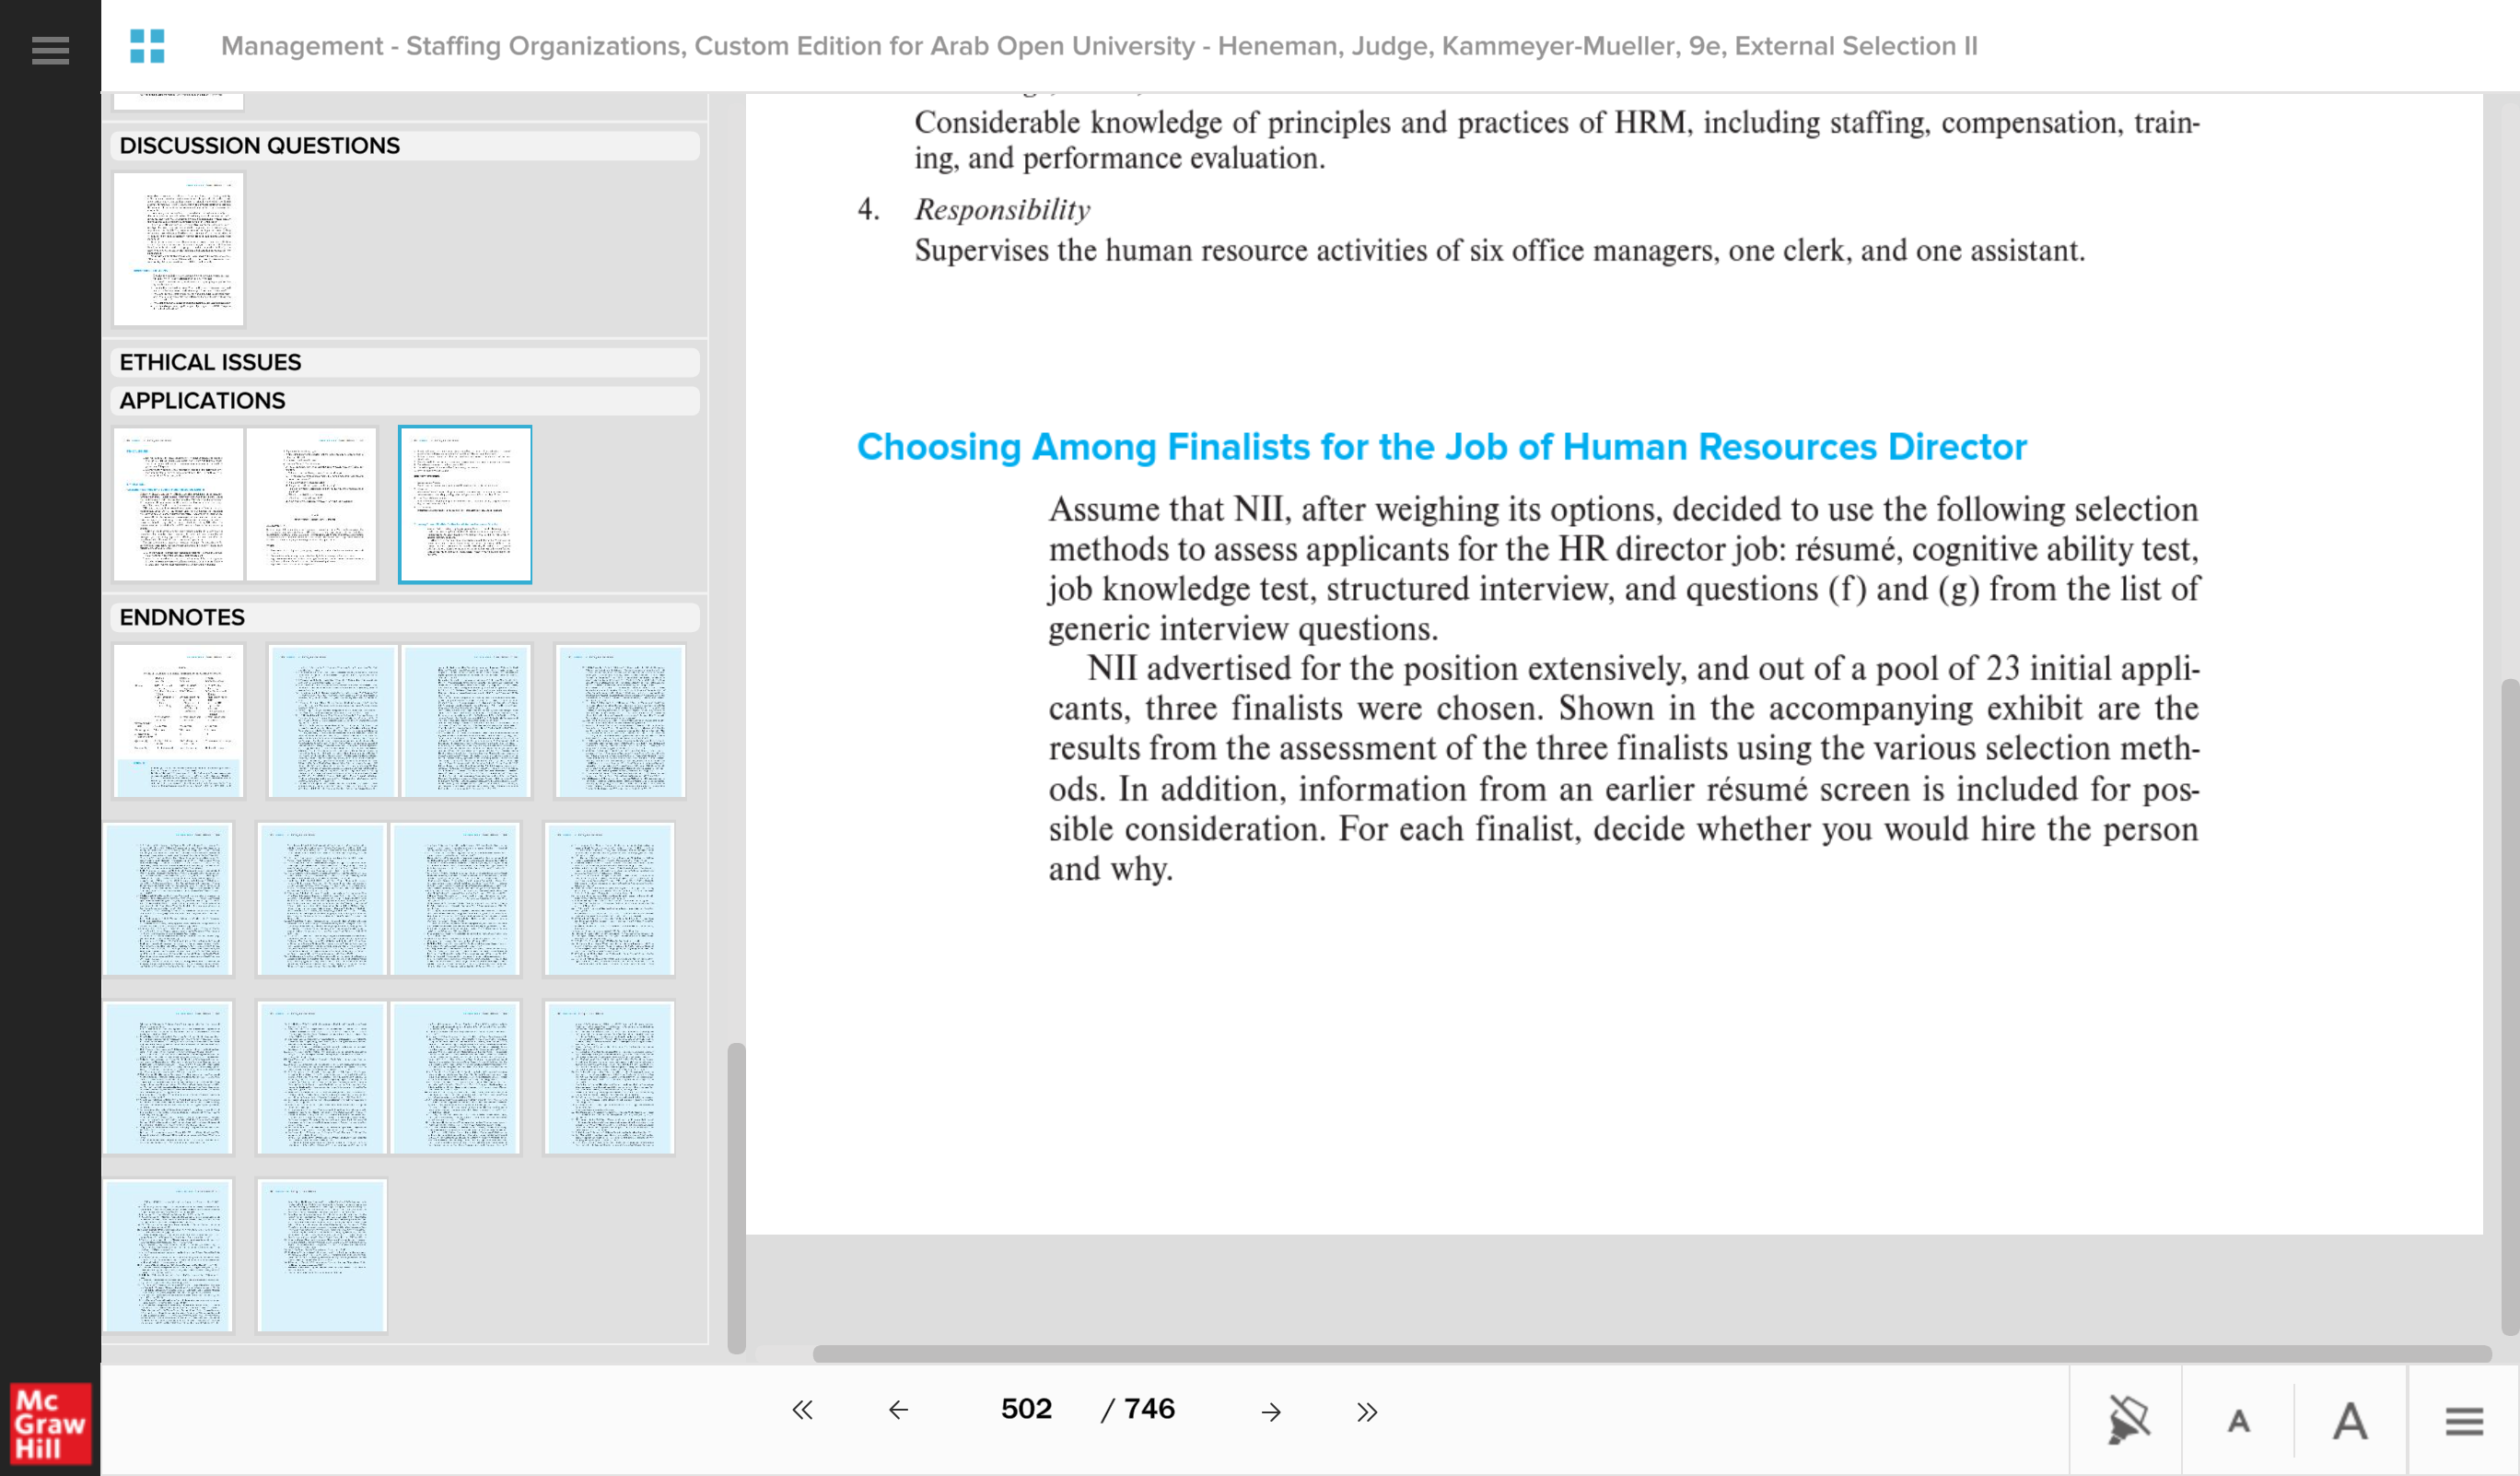The height and width of the screenshot is (1476, 2520).
Task: Toggle the thumbnail grid view icon
Action: pos(147,46)
